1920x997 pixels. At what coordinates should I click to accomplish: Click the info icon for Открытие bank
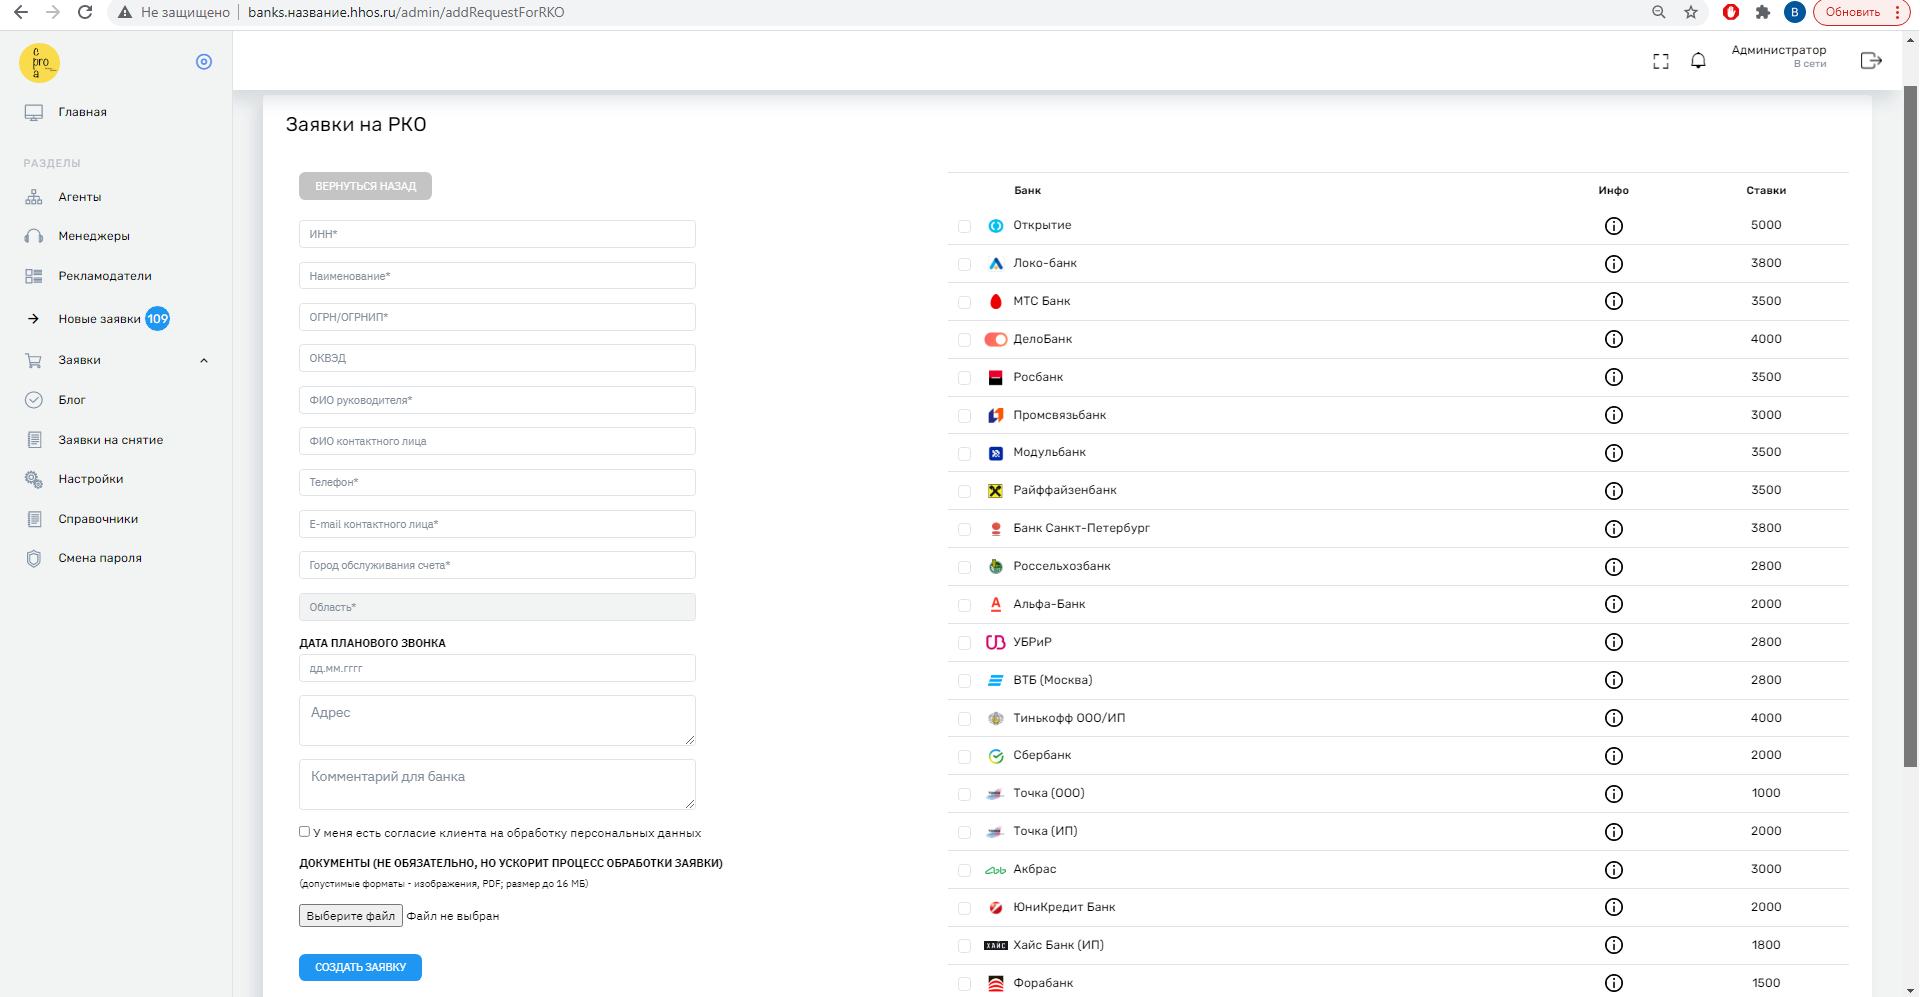click(1613, 226)
